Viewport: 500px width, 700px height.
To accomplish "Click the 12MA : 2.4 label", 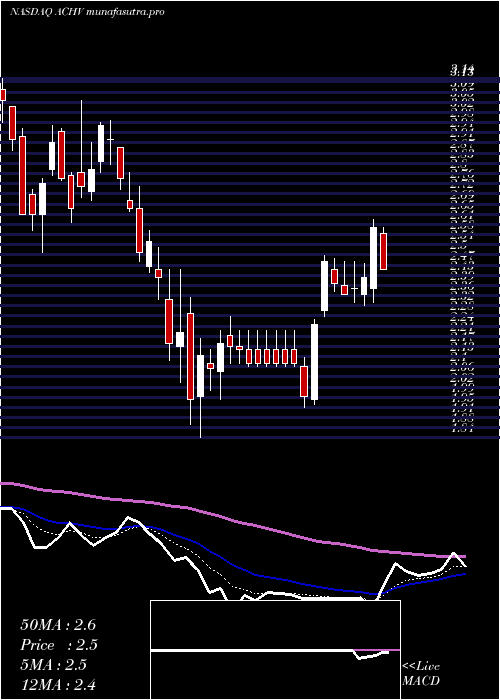I will (x=58, y=684).
